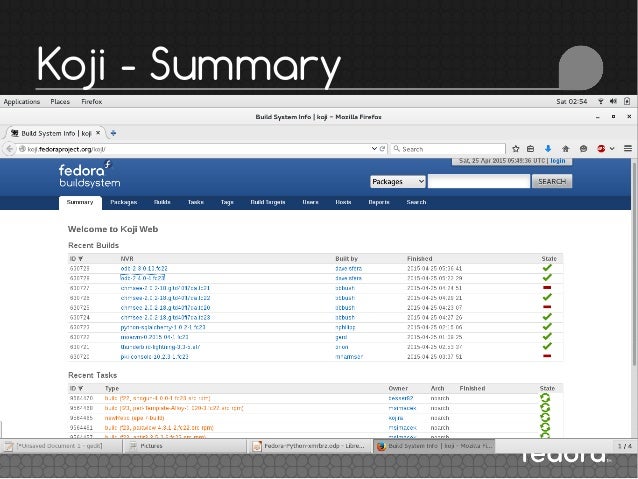Switch to the Packages tab

point(124,202)
